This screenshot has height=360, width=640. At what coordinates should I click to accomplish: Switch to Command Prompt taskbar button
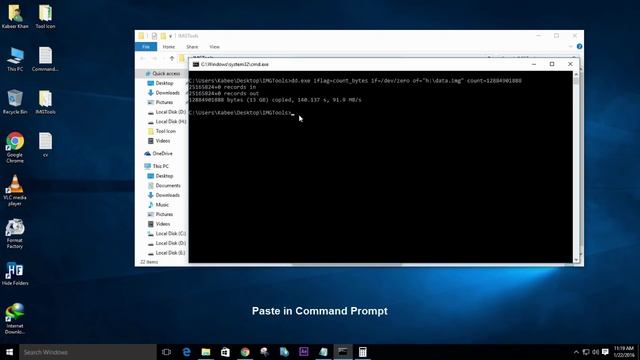pos(343,352)
